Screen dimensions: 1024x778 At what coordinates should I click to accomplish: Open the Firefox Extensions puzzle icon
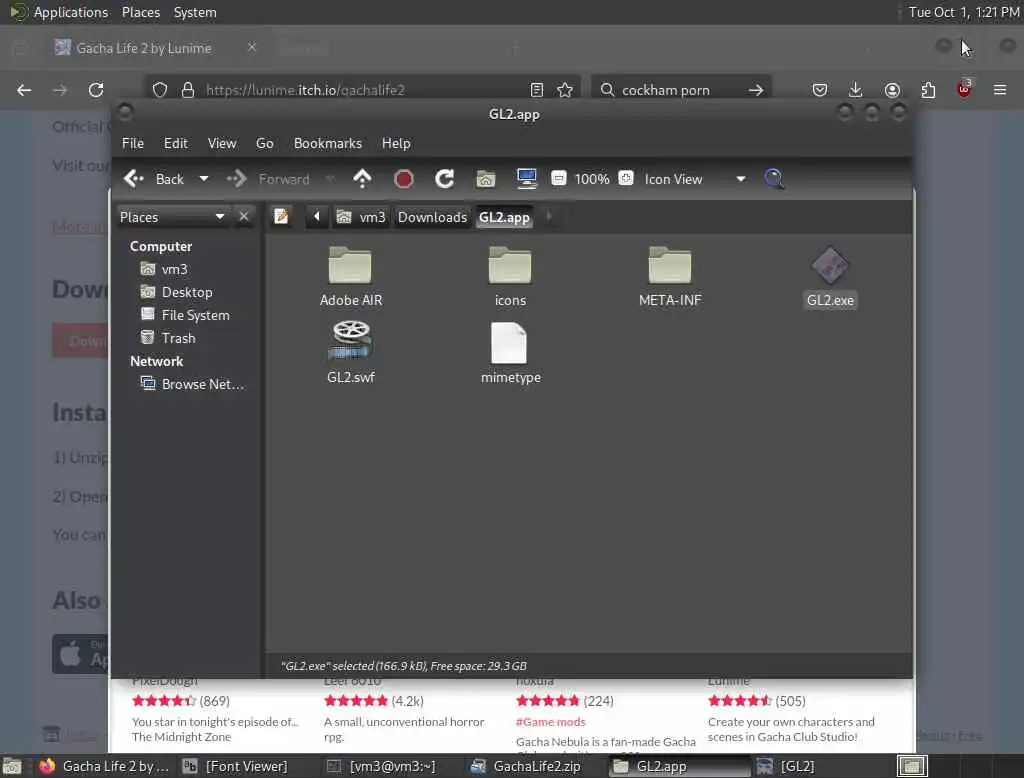[928, 89]
